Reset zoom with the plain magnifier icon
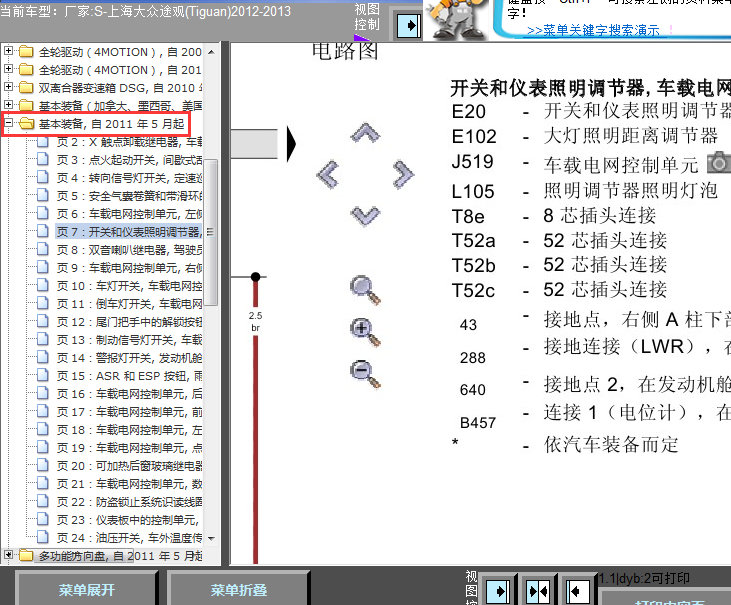 pyautogui.click(x=365, y=289)
